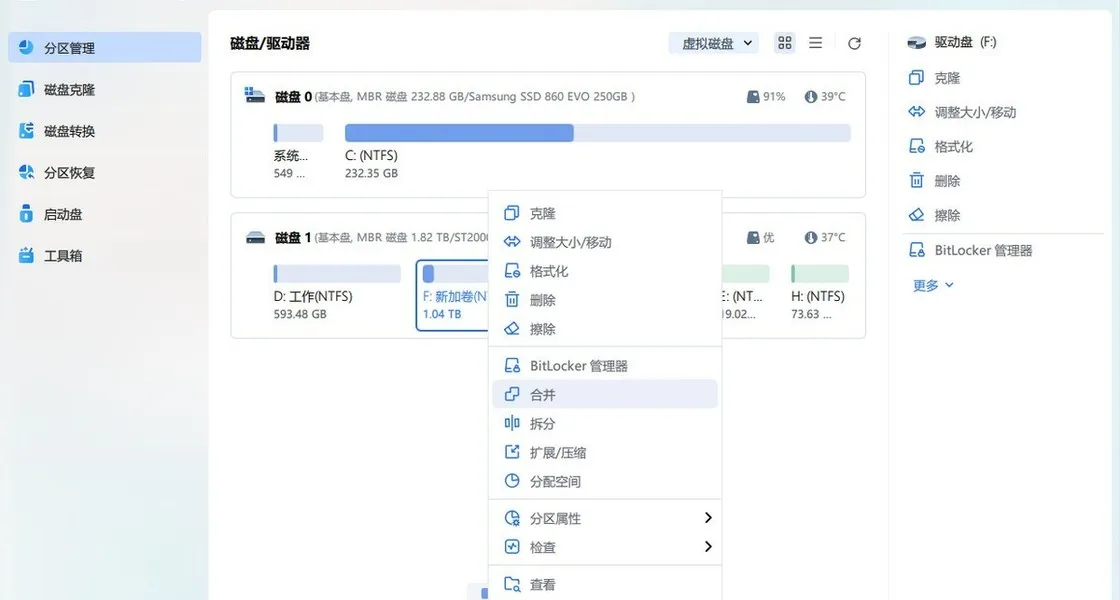Click the C: (NTFS) partition usage bar

597,133
